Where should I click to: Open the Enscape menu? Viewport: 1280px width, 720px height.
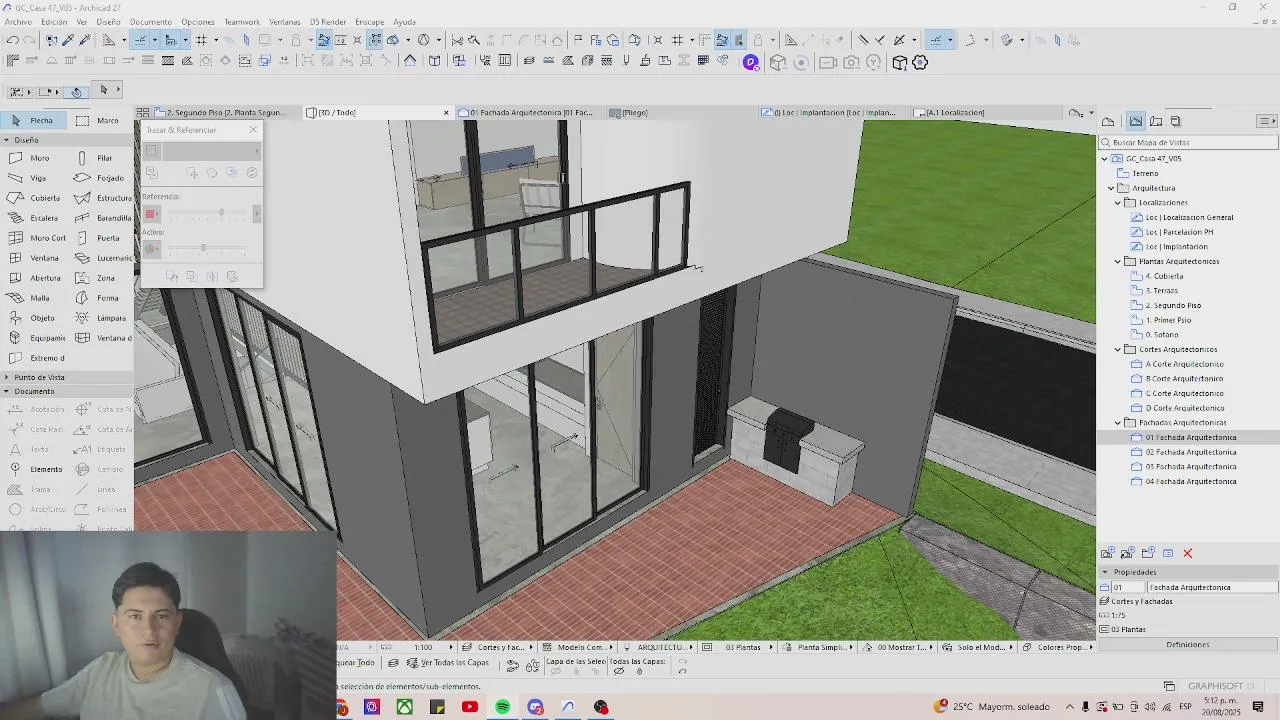coord(369,21)
